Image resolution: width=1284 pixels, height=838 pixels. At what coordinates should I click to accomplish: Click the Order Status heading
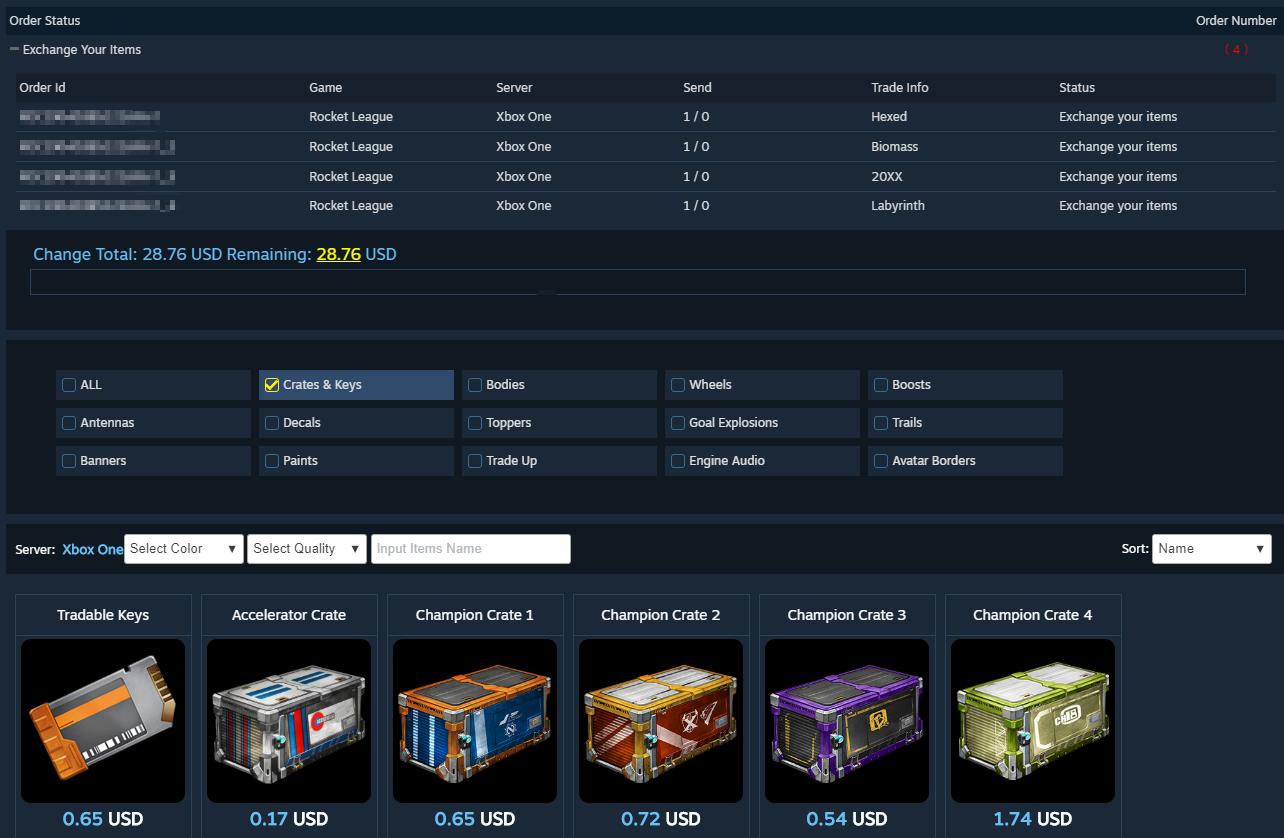45,21
